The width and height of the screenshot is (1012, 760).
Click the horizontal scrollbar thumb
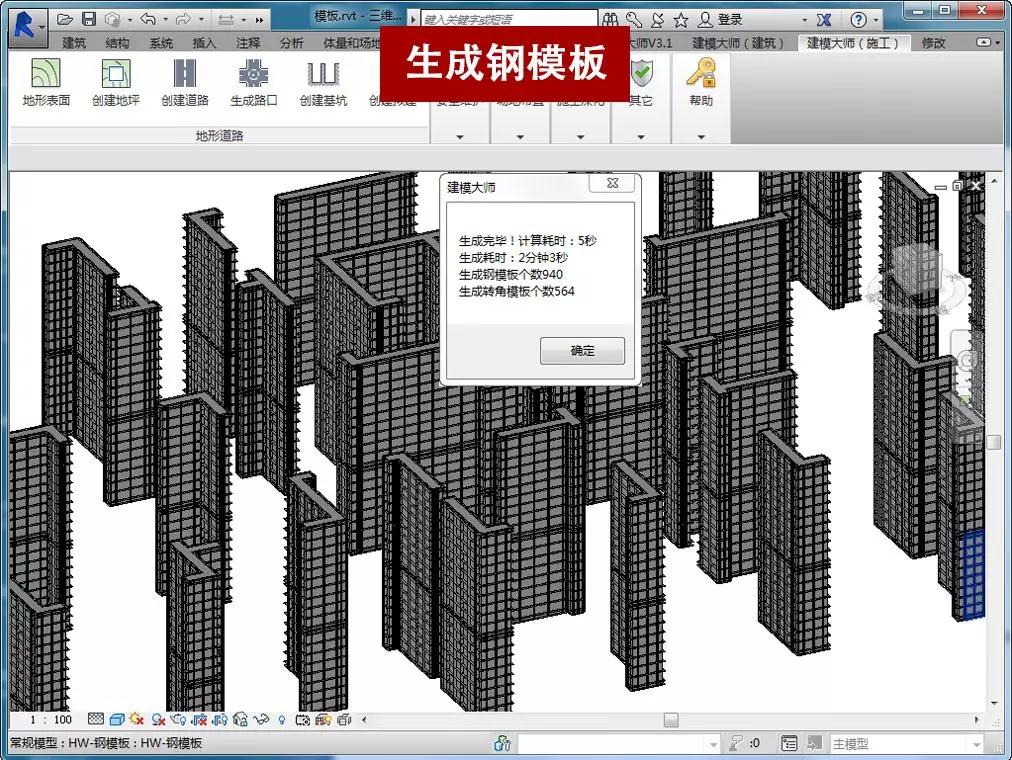671,719
